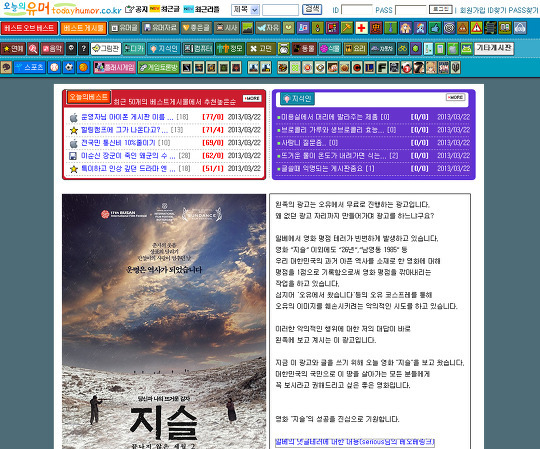The image size is (540, 449).
Task: Focus the search text field
Action: click(x=280, y=10)
